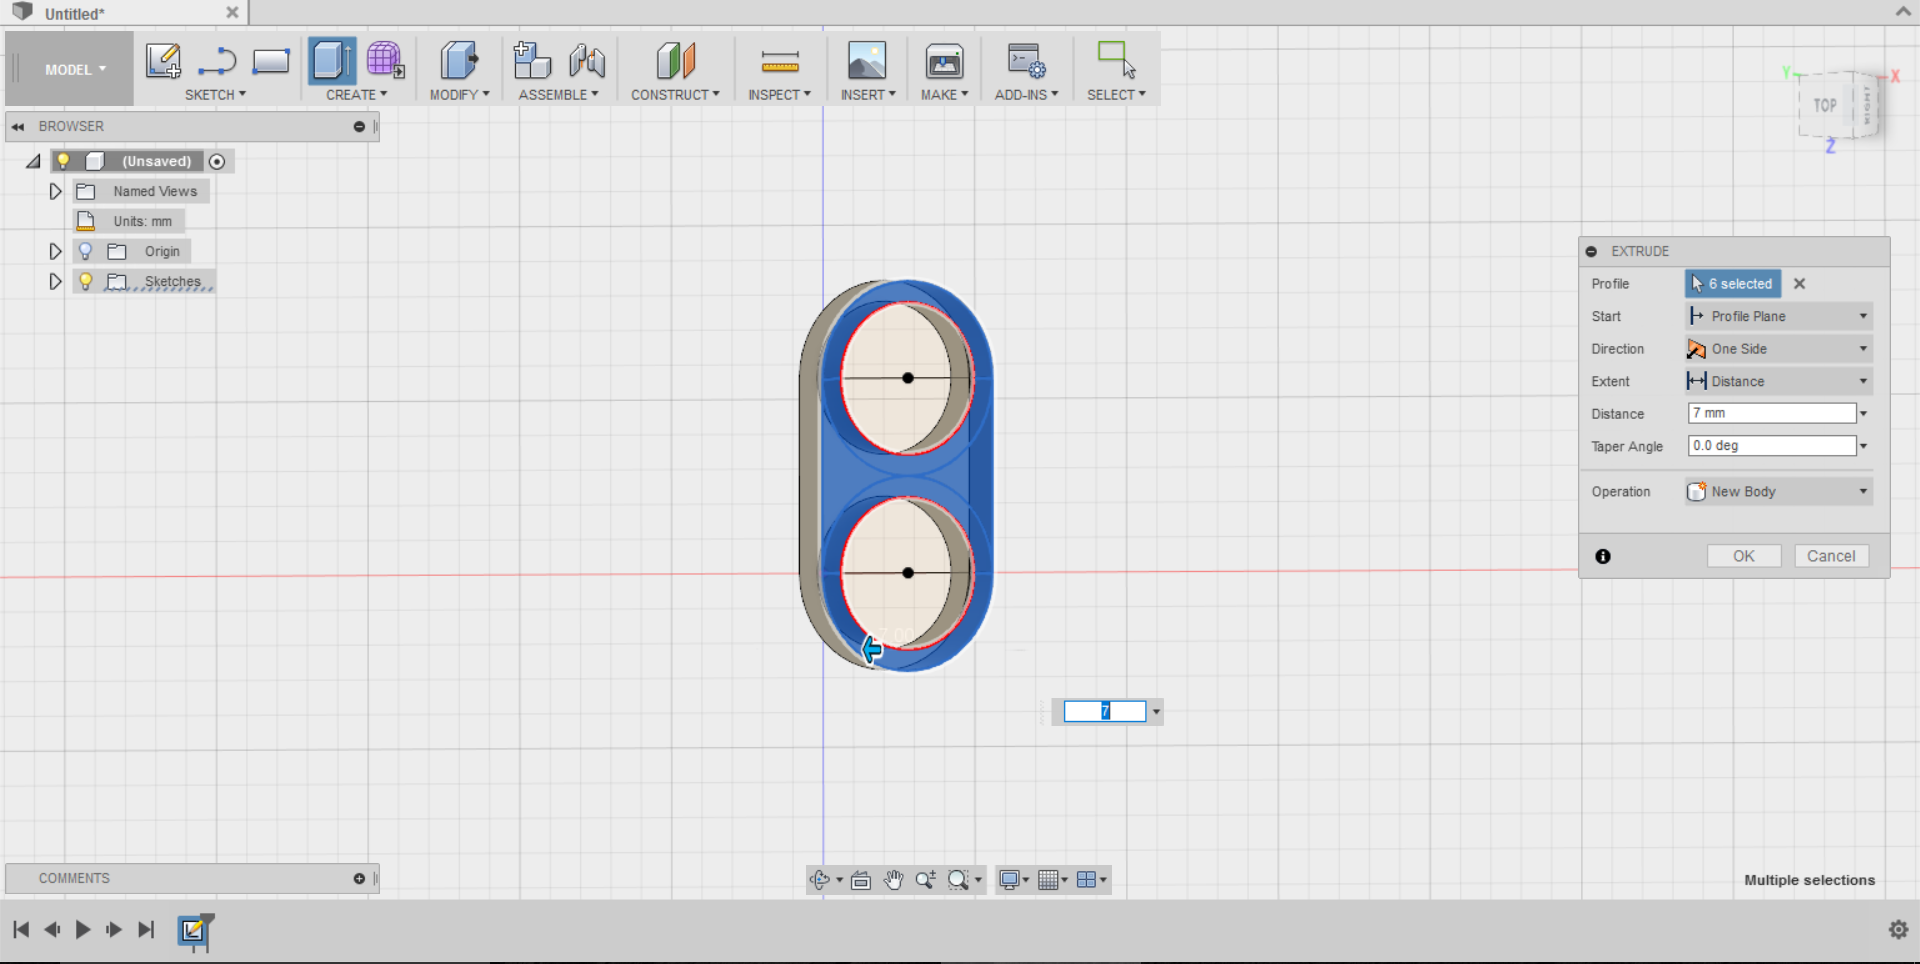Collapse the Extrude dialog
Screen dimensions: 1920x964
(x=1591, y=252)
